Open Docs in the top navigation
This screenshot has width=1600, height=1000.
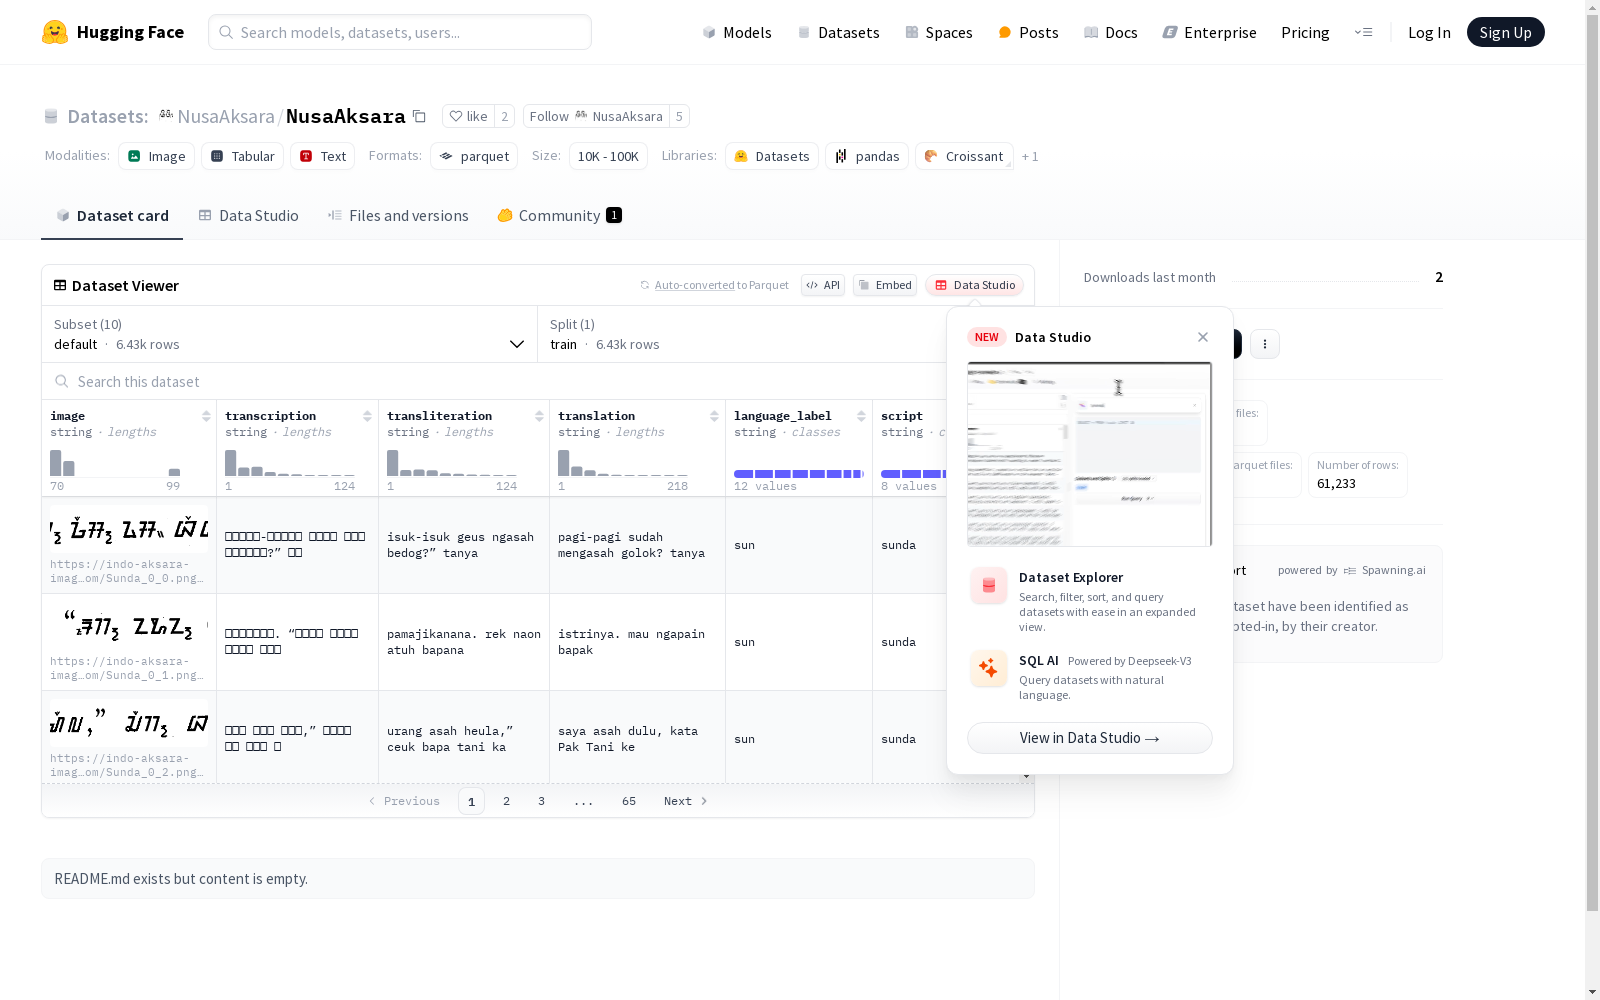pyautogui.click(x=1111, y=32)
